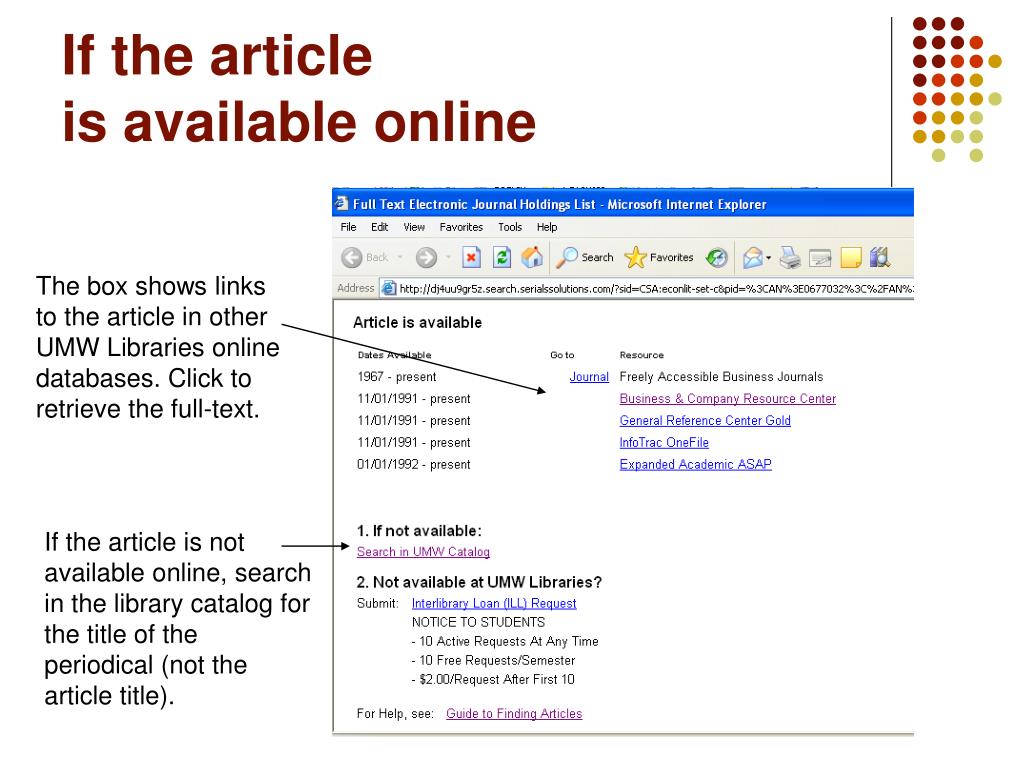The height and width of the screenshot is (768, 1024).
Task: Open the Help menu
Action: [x=547, y=227]
